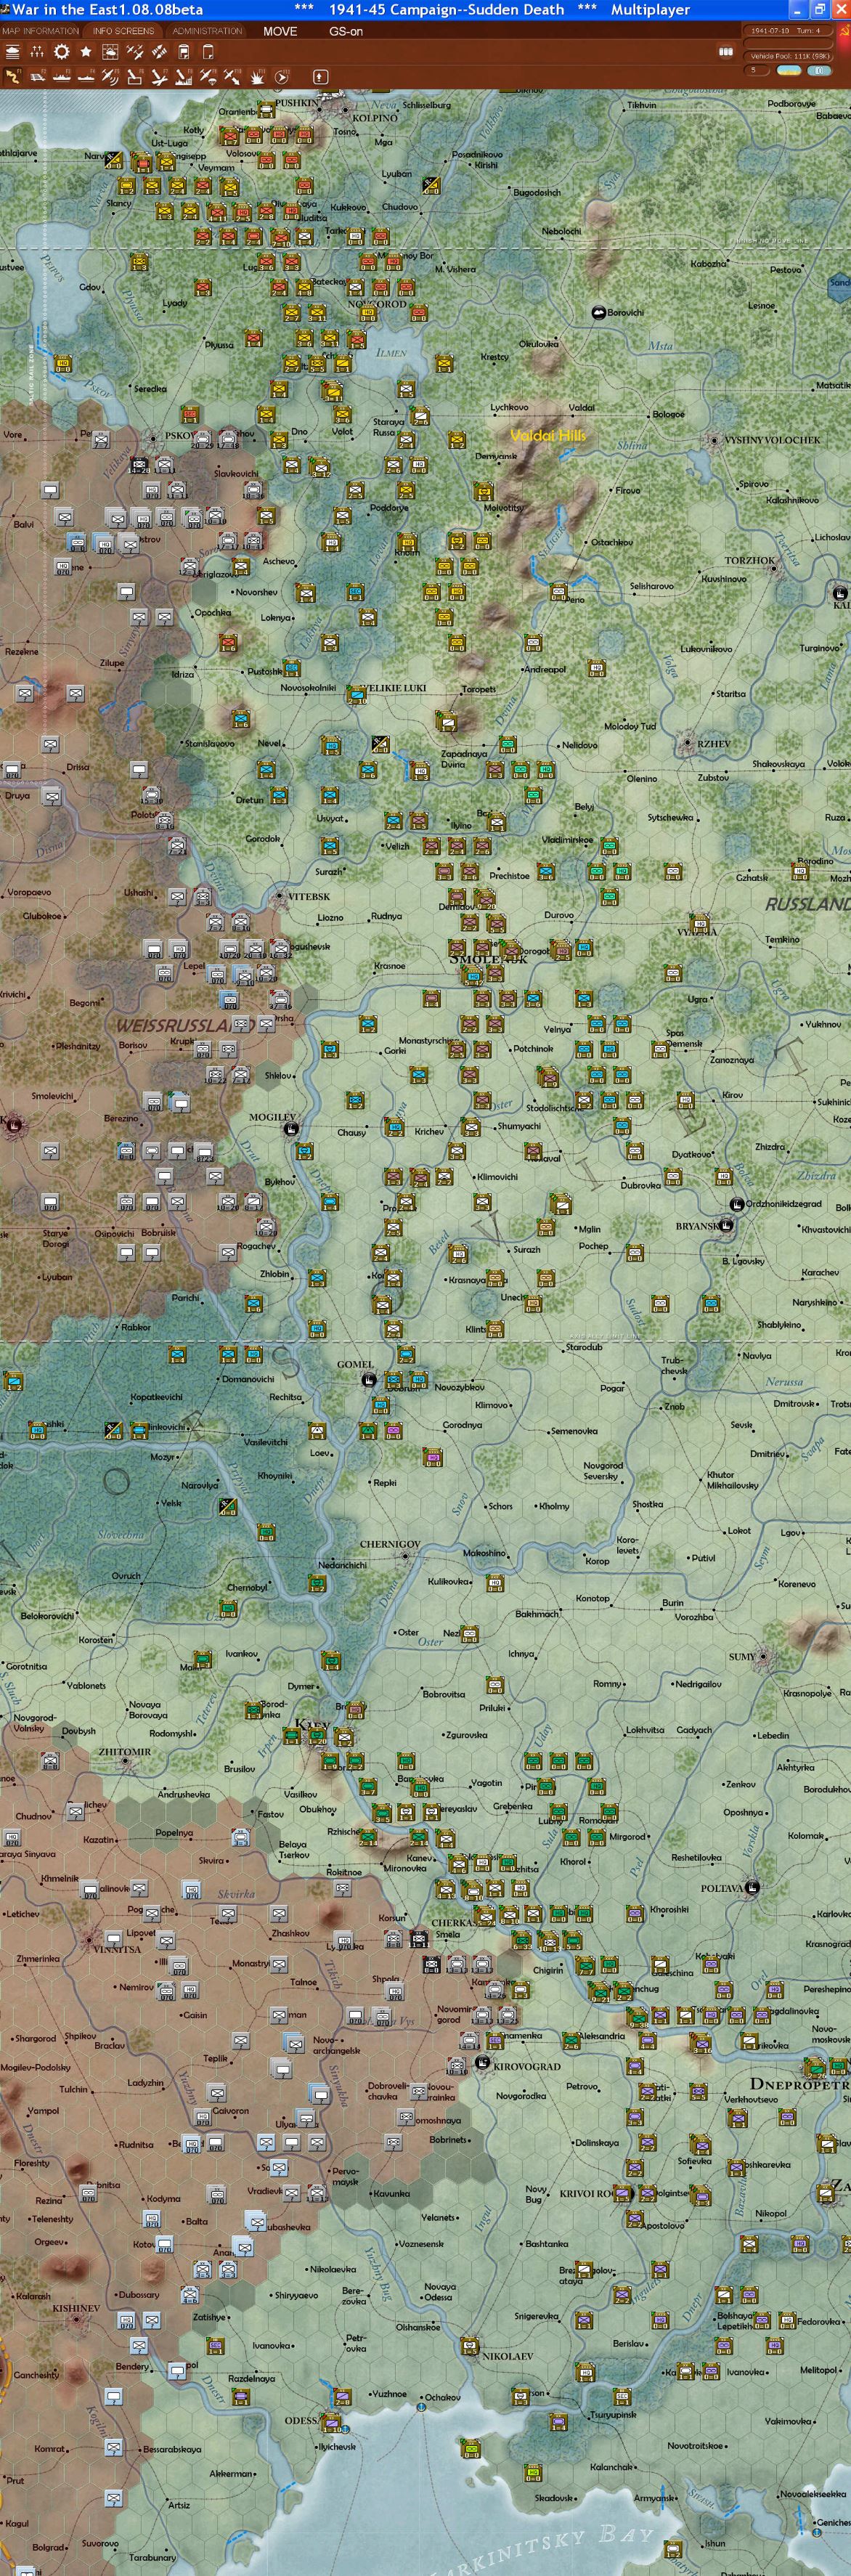Select the F5 air recon icon

pos(111,77)
